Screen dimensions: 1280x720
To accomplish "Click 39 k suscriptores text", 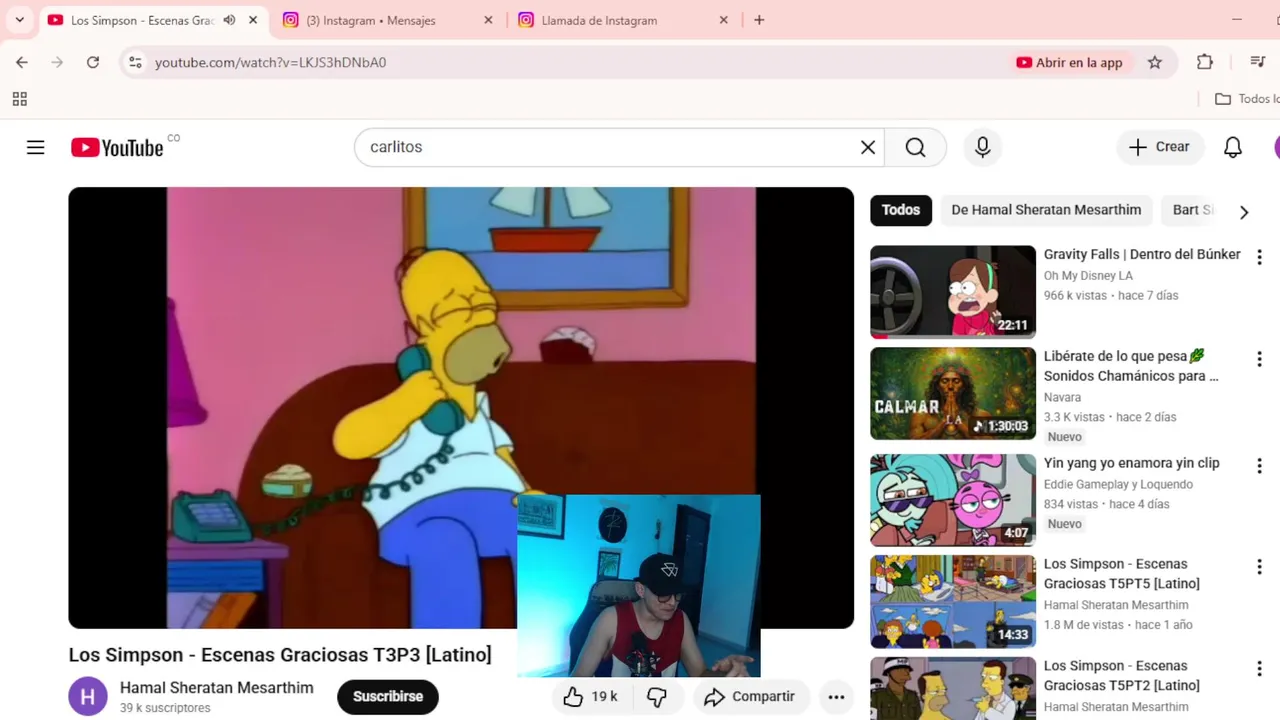I will point(165,708).
